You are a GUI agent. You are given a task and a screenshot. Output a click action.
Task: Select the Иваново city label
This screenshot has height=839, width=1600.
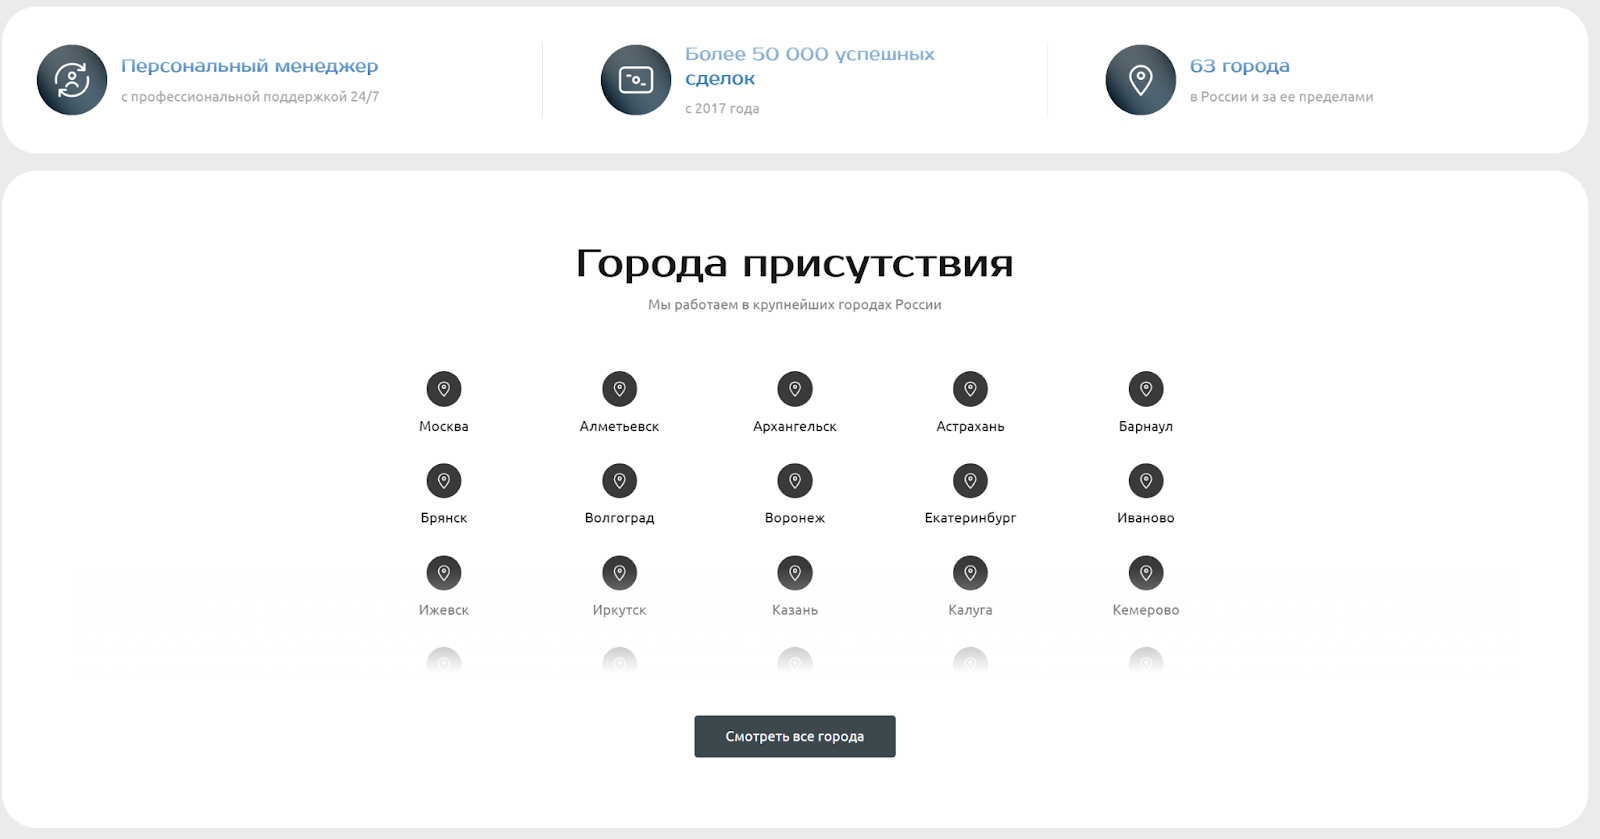pyautogui.click(x=1146, y=518)
